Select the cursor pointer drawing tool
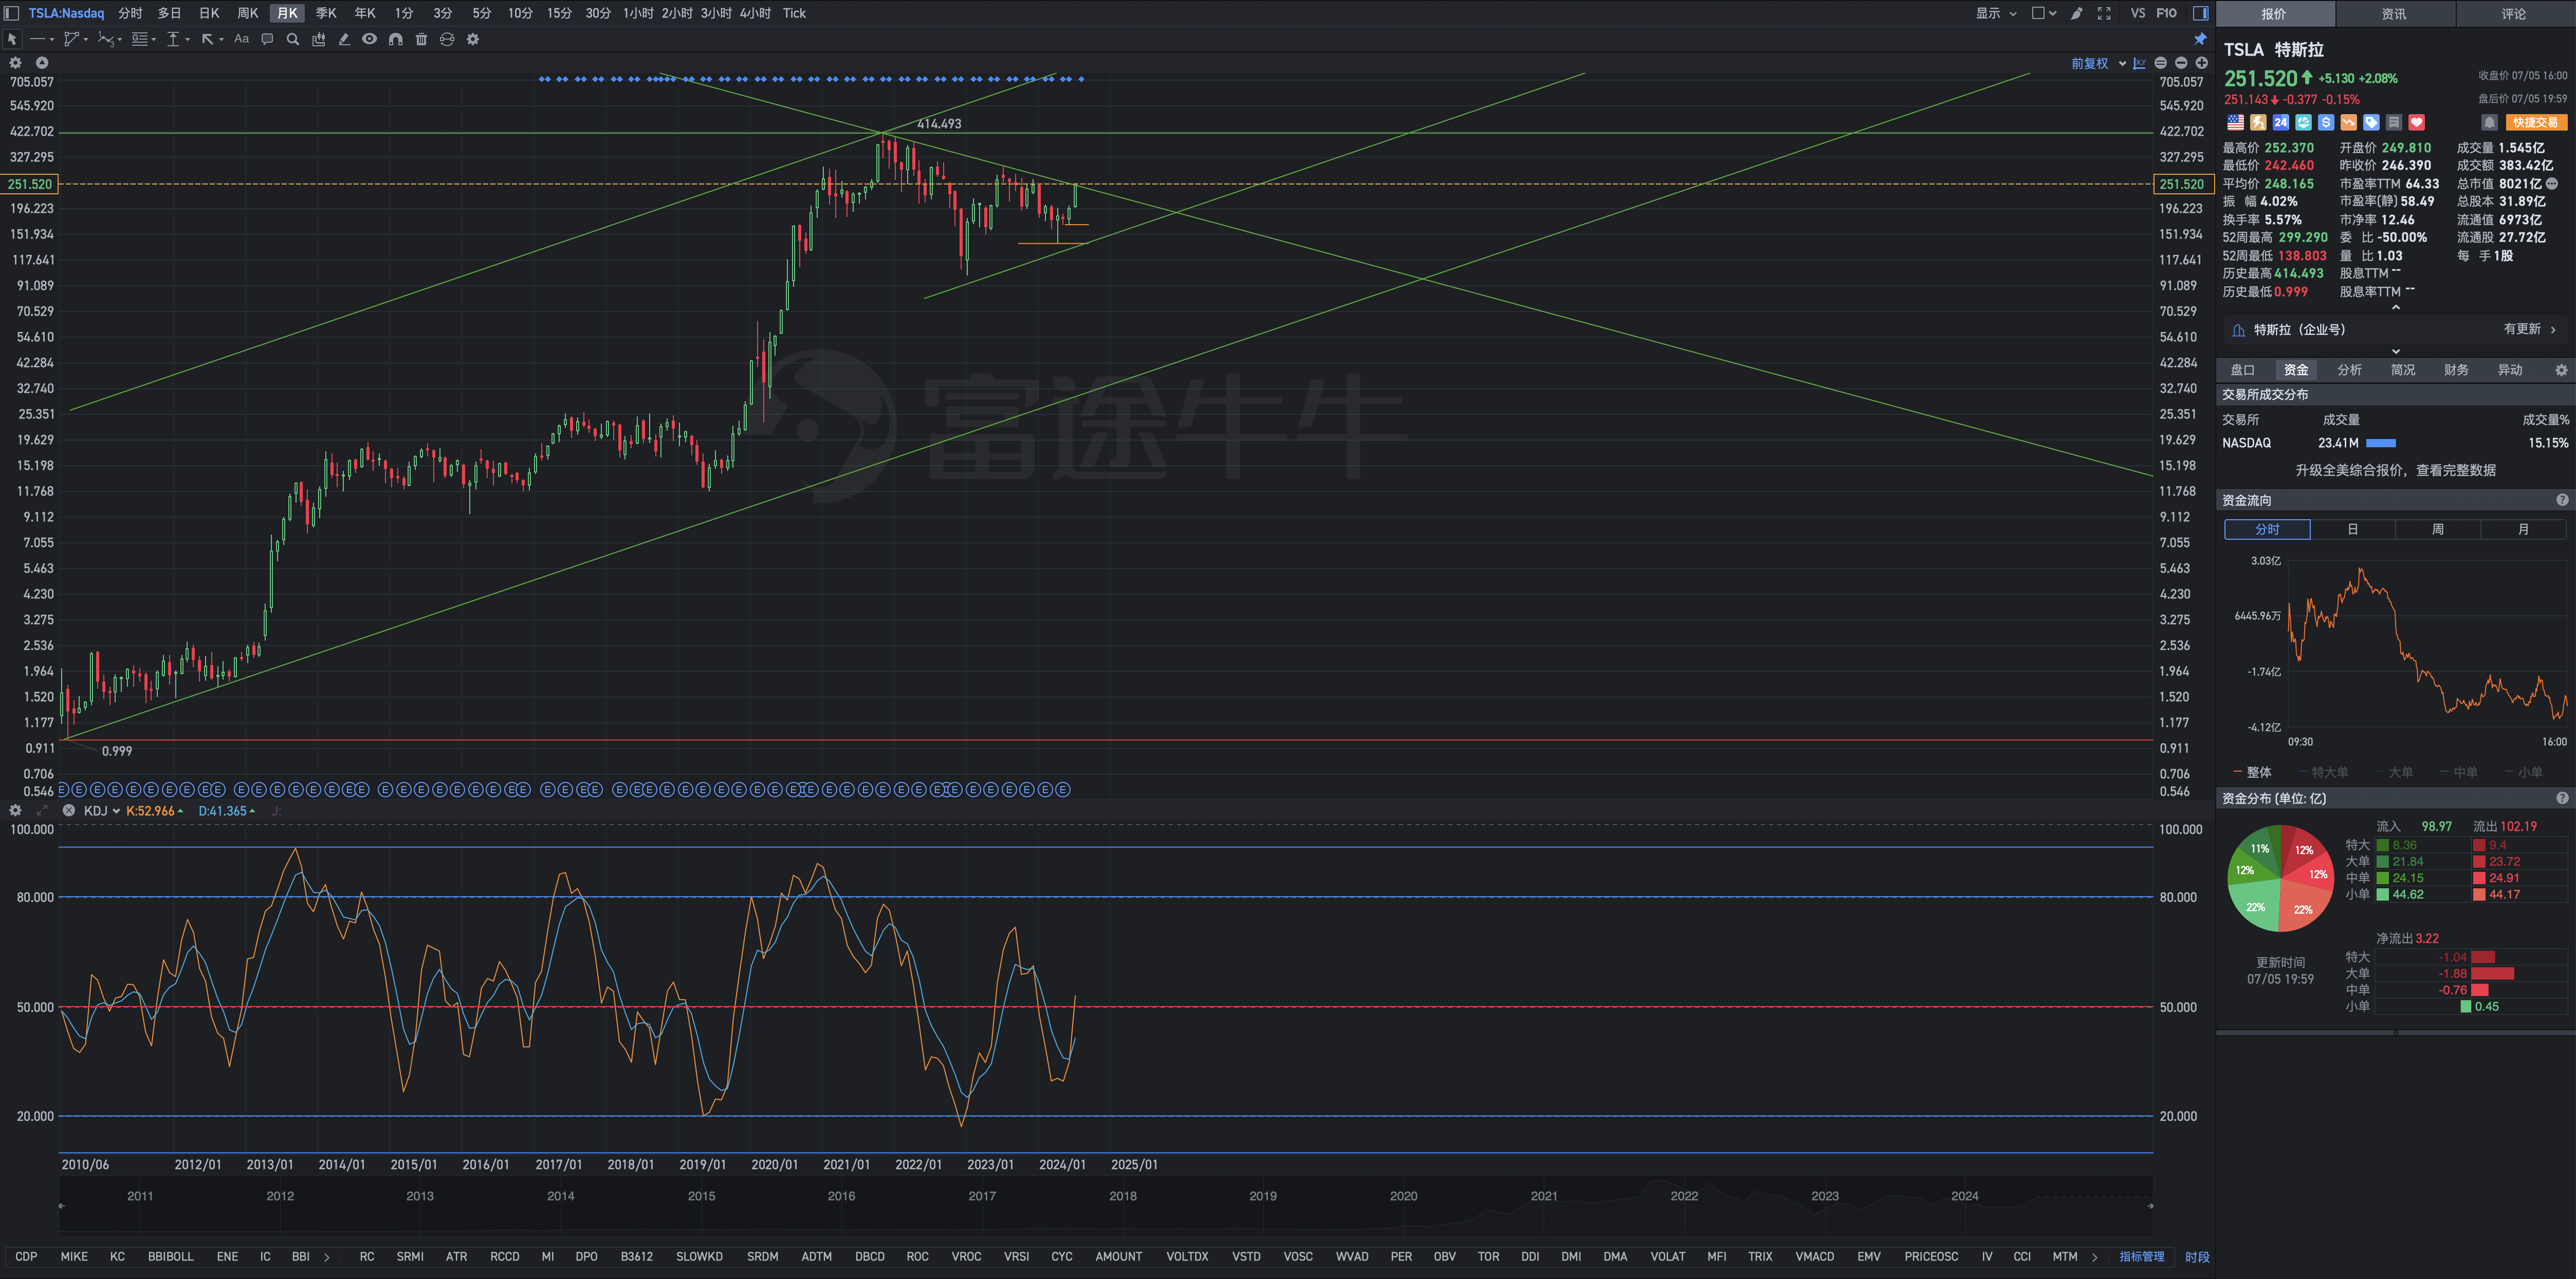This screenshot has height=1279, width=2576. coord(12,39)
